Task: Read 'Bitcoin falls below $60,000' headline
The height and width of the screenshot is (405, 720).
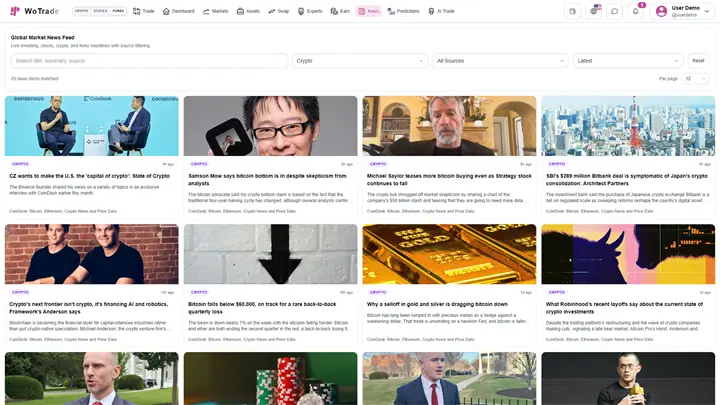Action: (x=262, y=308)
